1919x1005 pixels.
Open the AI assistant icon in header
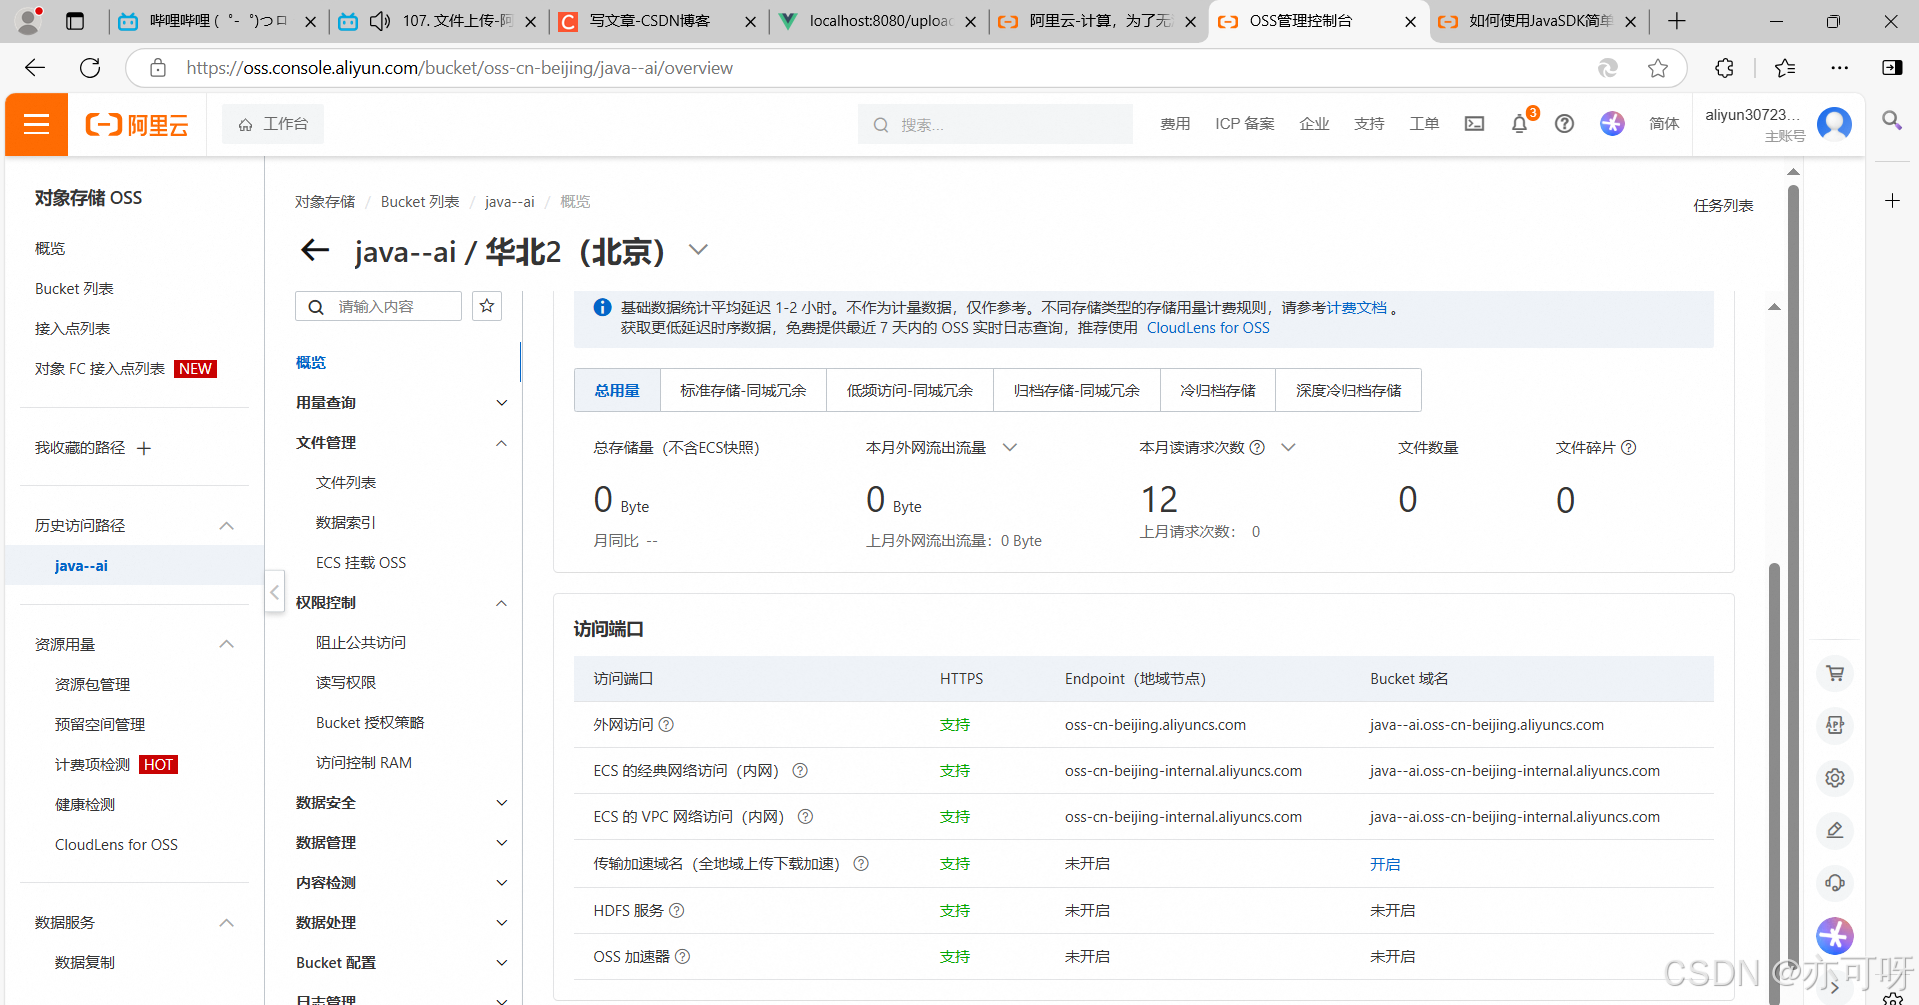(1612, 124)
